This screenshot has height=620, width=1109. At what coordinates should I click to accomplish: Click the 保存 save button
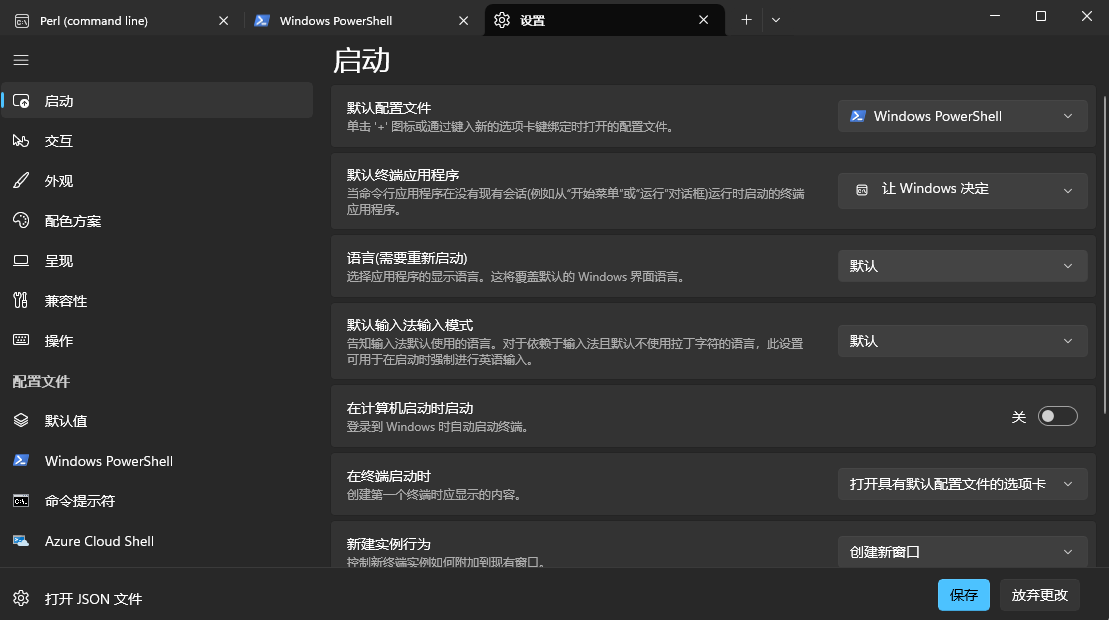coord(963,595)
